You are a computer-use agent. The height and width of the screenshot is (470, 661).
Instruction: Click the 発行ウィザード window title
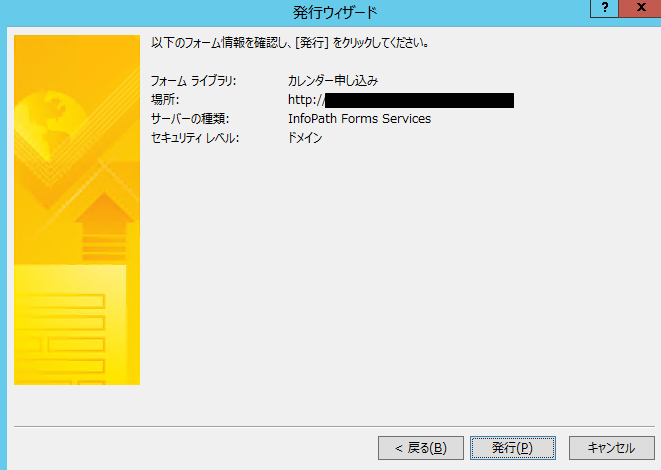click(335, 13)
